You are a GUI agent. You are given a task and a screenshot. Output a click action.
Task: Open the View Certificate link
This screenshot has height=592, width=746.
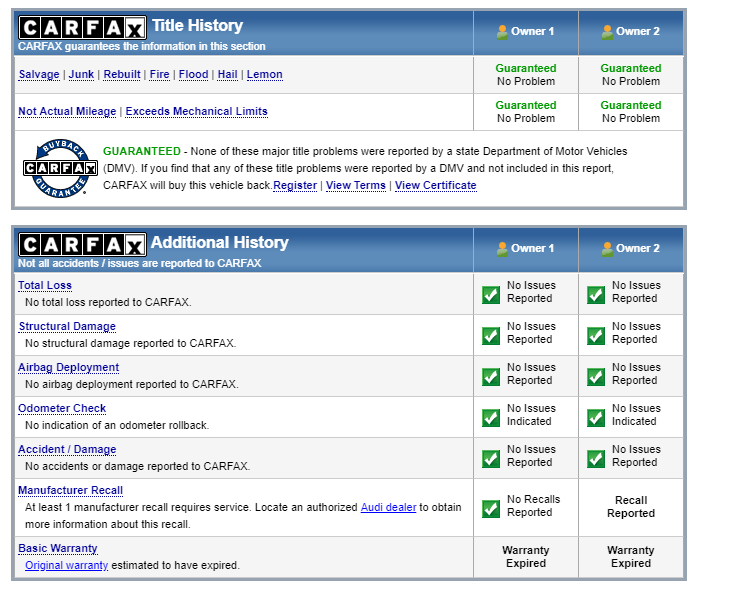coord(435,186)
